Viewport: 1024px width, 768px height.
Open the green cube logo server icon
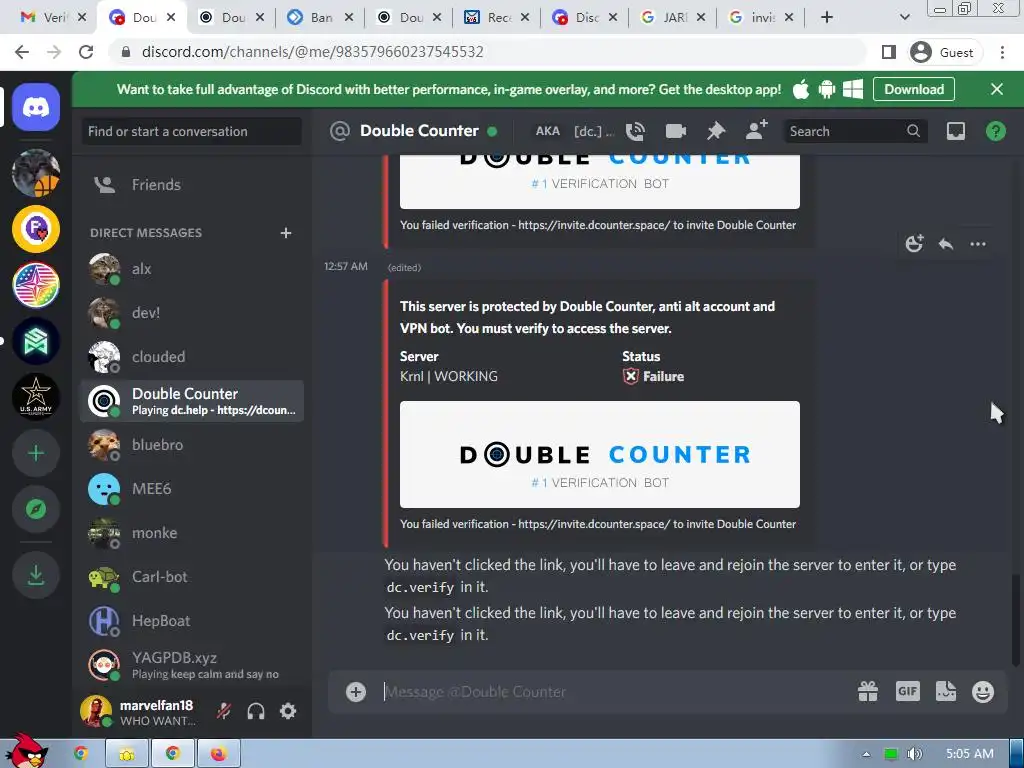tap(36, 341)
